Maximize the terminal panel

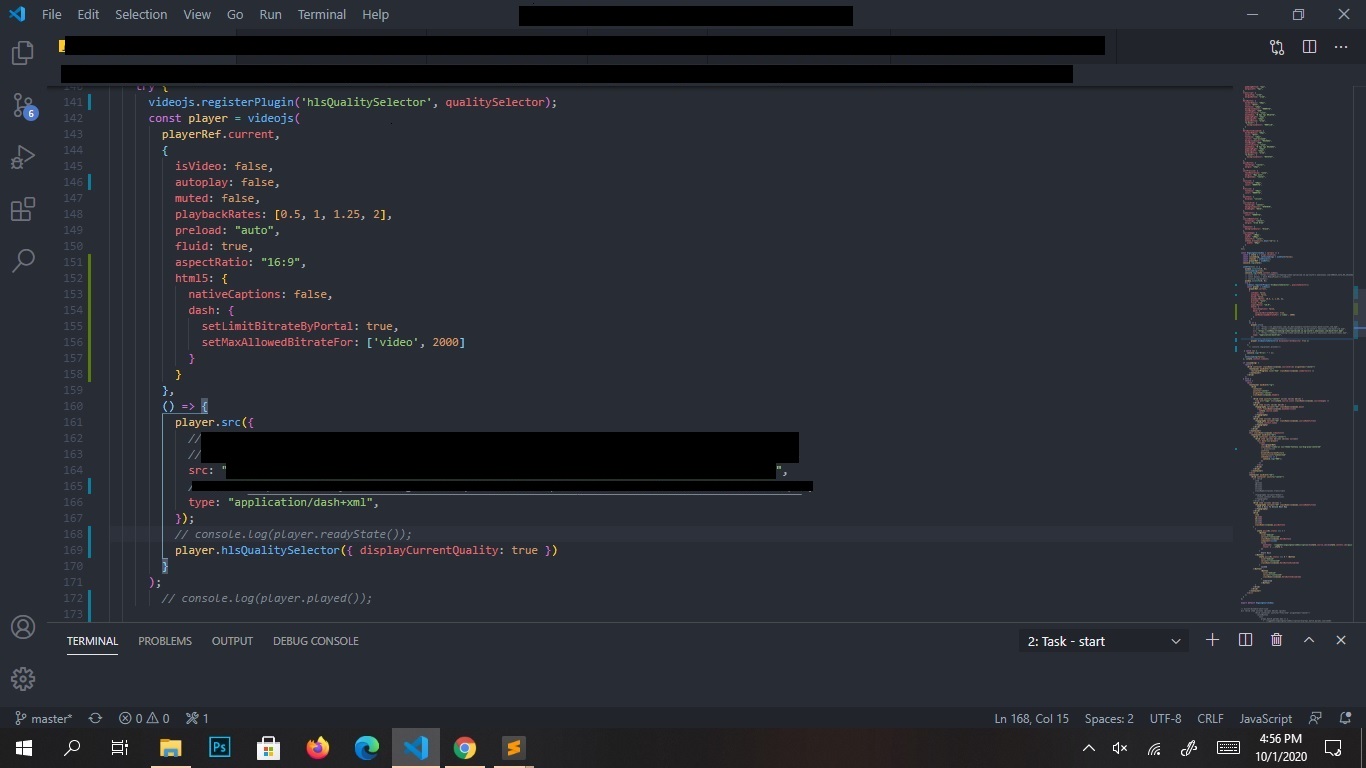coord(1308,640)
